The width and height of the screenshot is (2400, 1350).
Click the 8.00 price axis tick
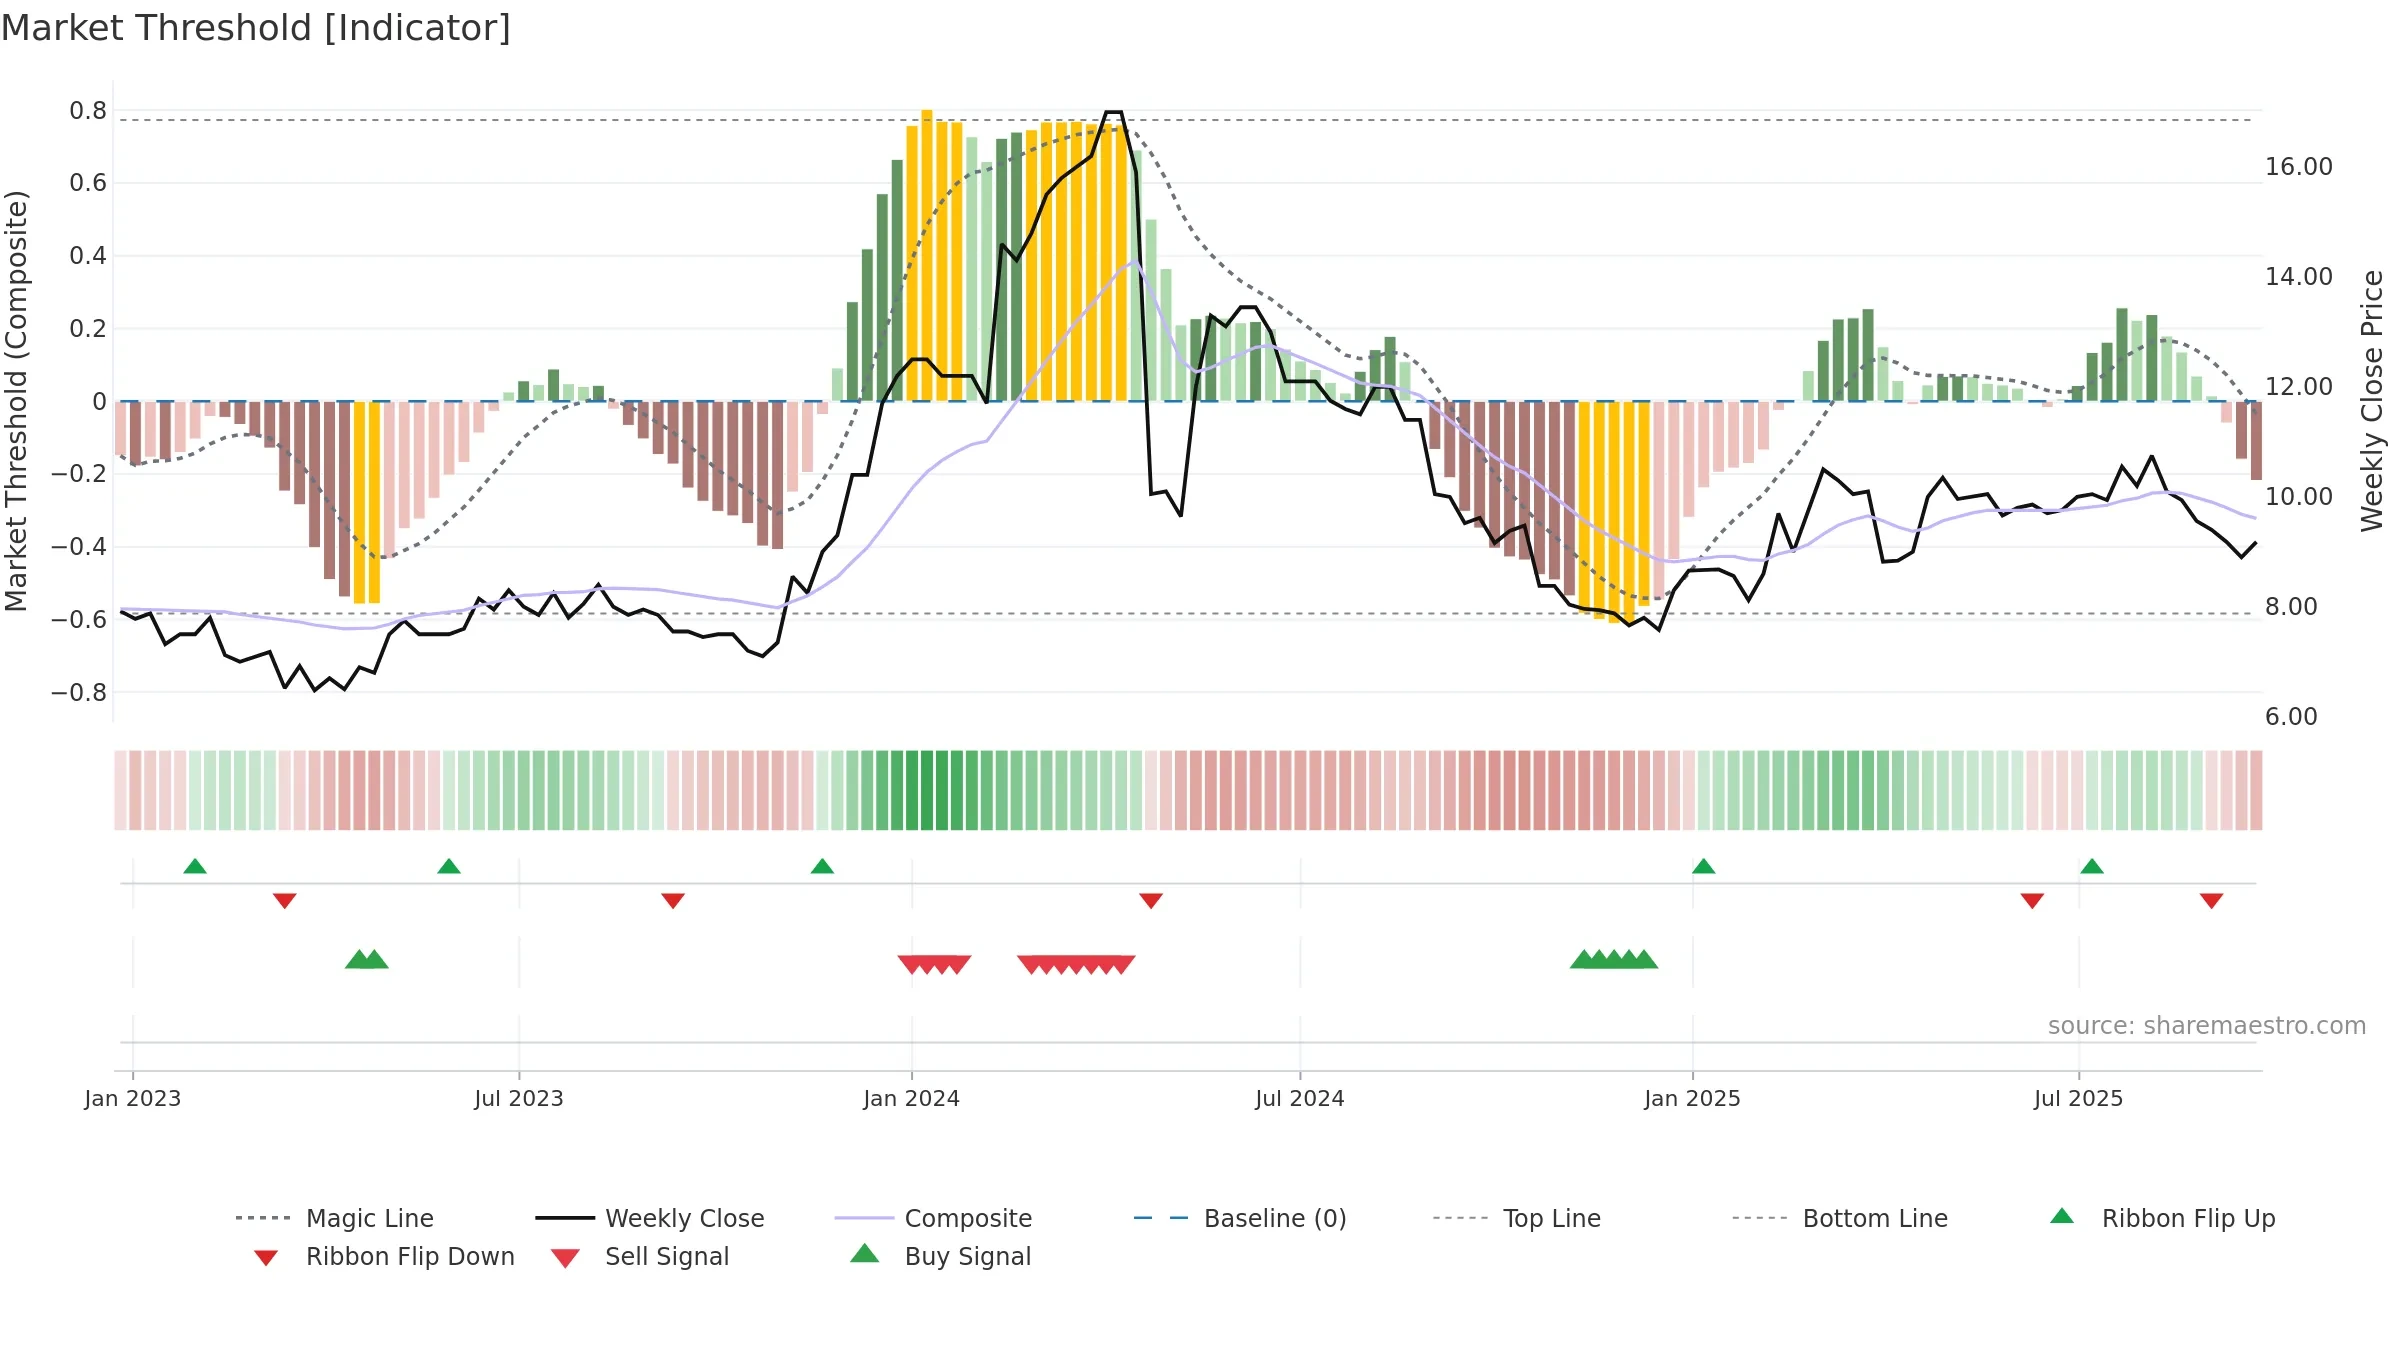pos(2292,607)
